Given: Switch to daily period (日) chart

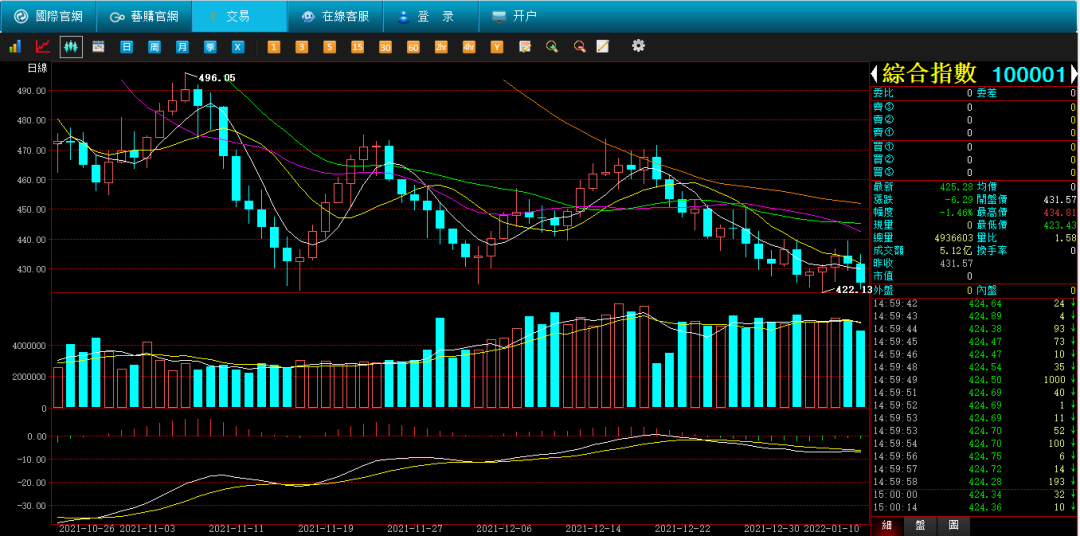Looking at the screenshot, I should 127,47.
